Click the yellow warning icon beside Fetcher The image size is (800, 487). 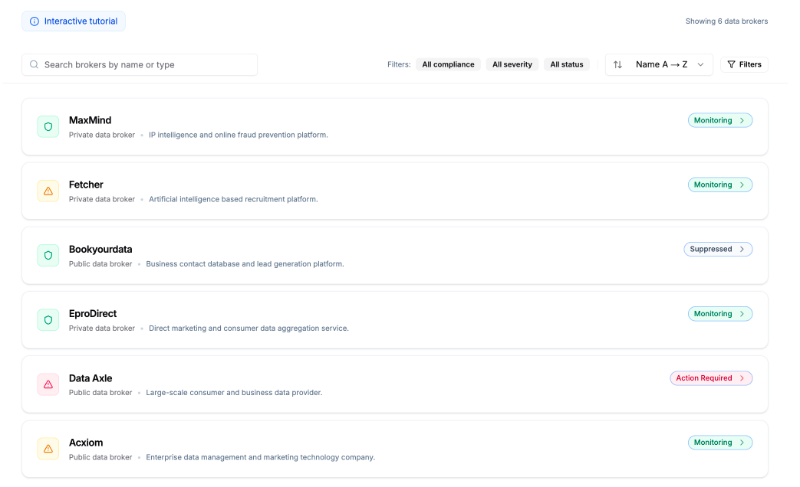pyautogui.click(x=48, y=191)
